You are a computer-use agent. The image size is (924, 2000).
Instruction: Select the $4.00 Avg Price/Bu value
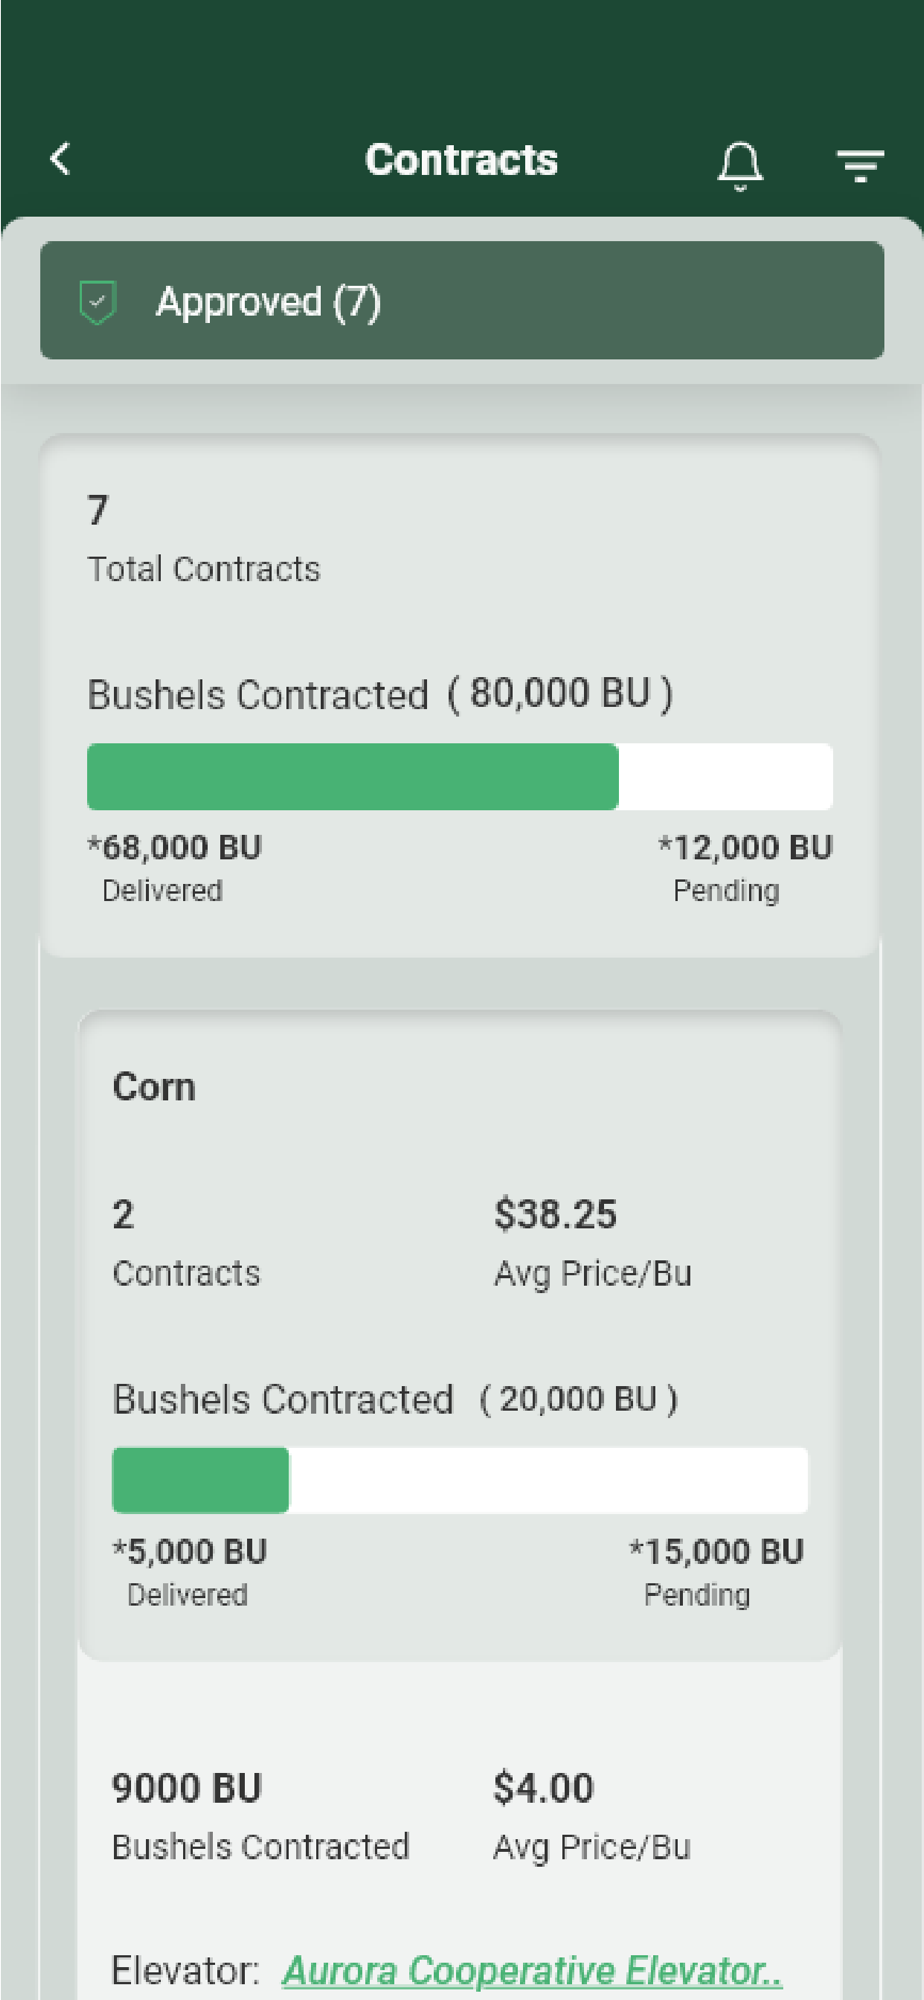click(x=543, y=1788)
